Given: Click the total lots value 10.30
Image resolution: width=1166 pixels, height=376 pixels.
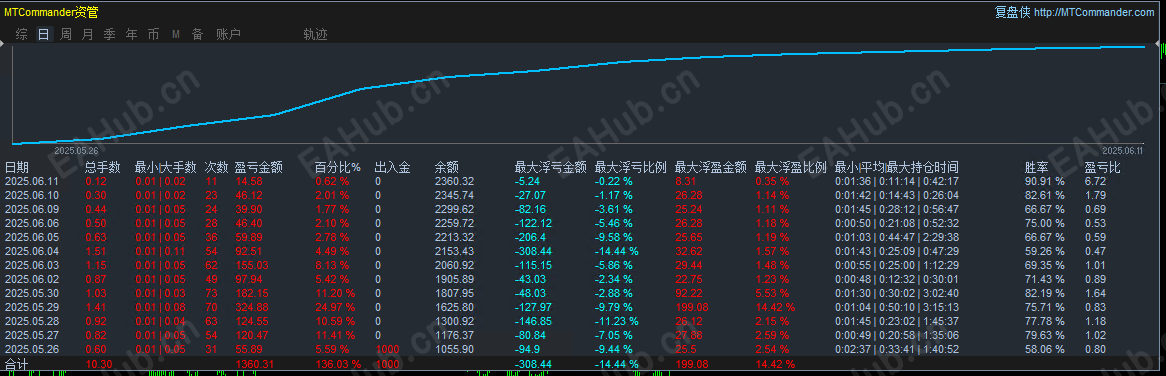Looking at the screenshot, I should coord(98,364).
